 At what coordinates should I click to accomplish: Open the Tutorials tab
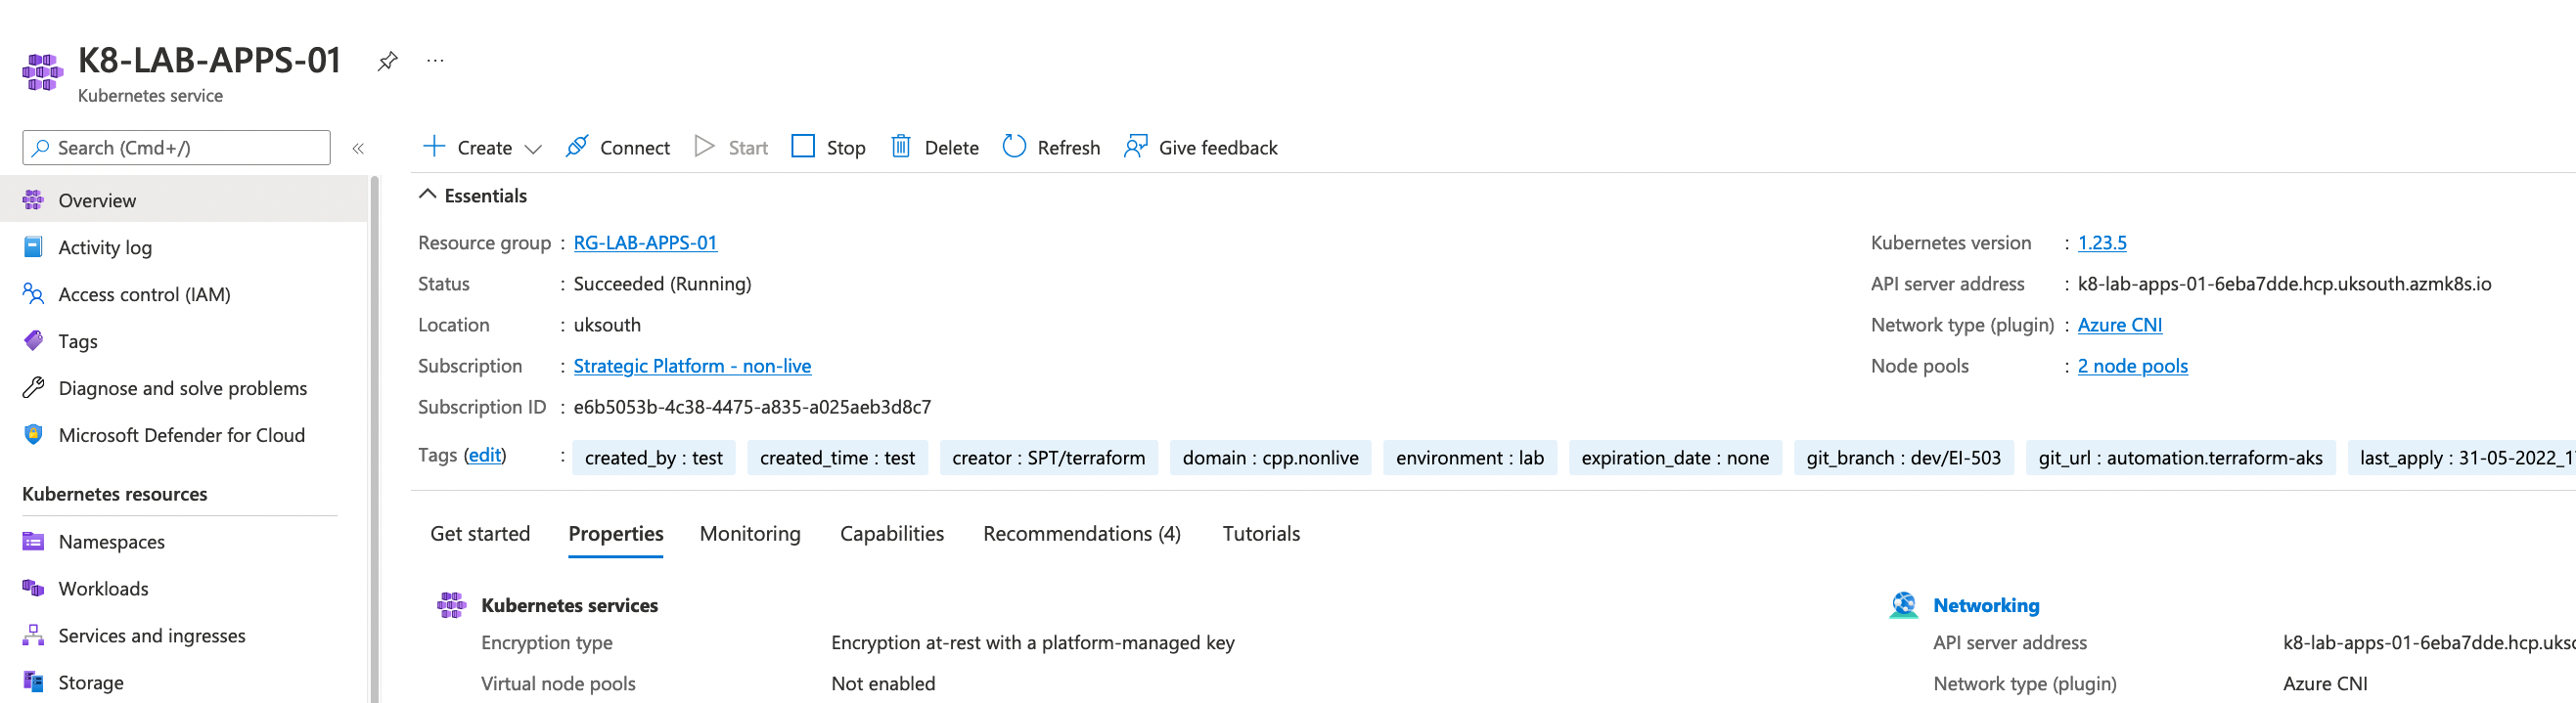pos(1261,534)
